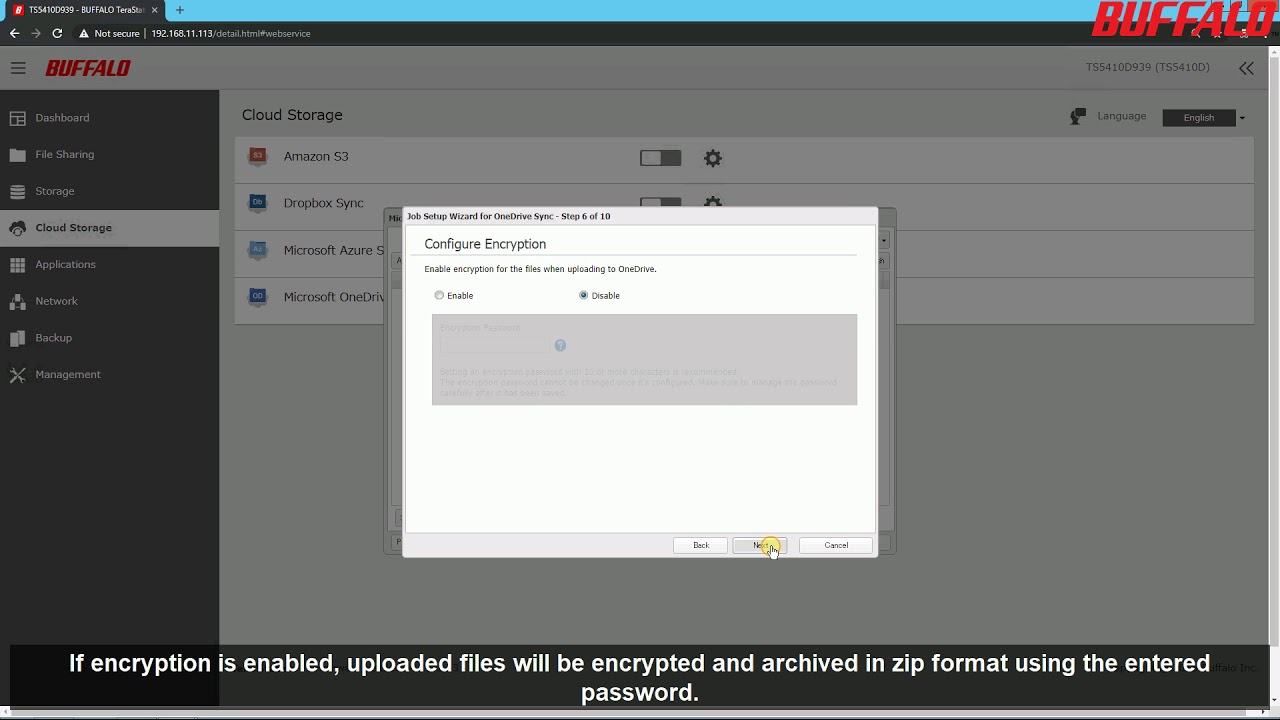Toggle the Dropbox Sync switch
Screen dimensions: 1280x720
[x=660, y=203]
